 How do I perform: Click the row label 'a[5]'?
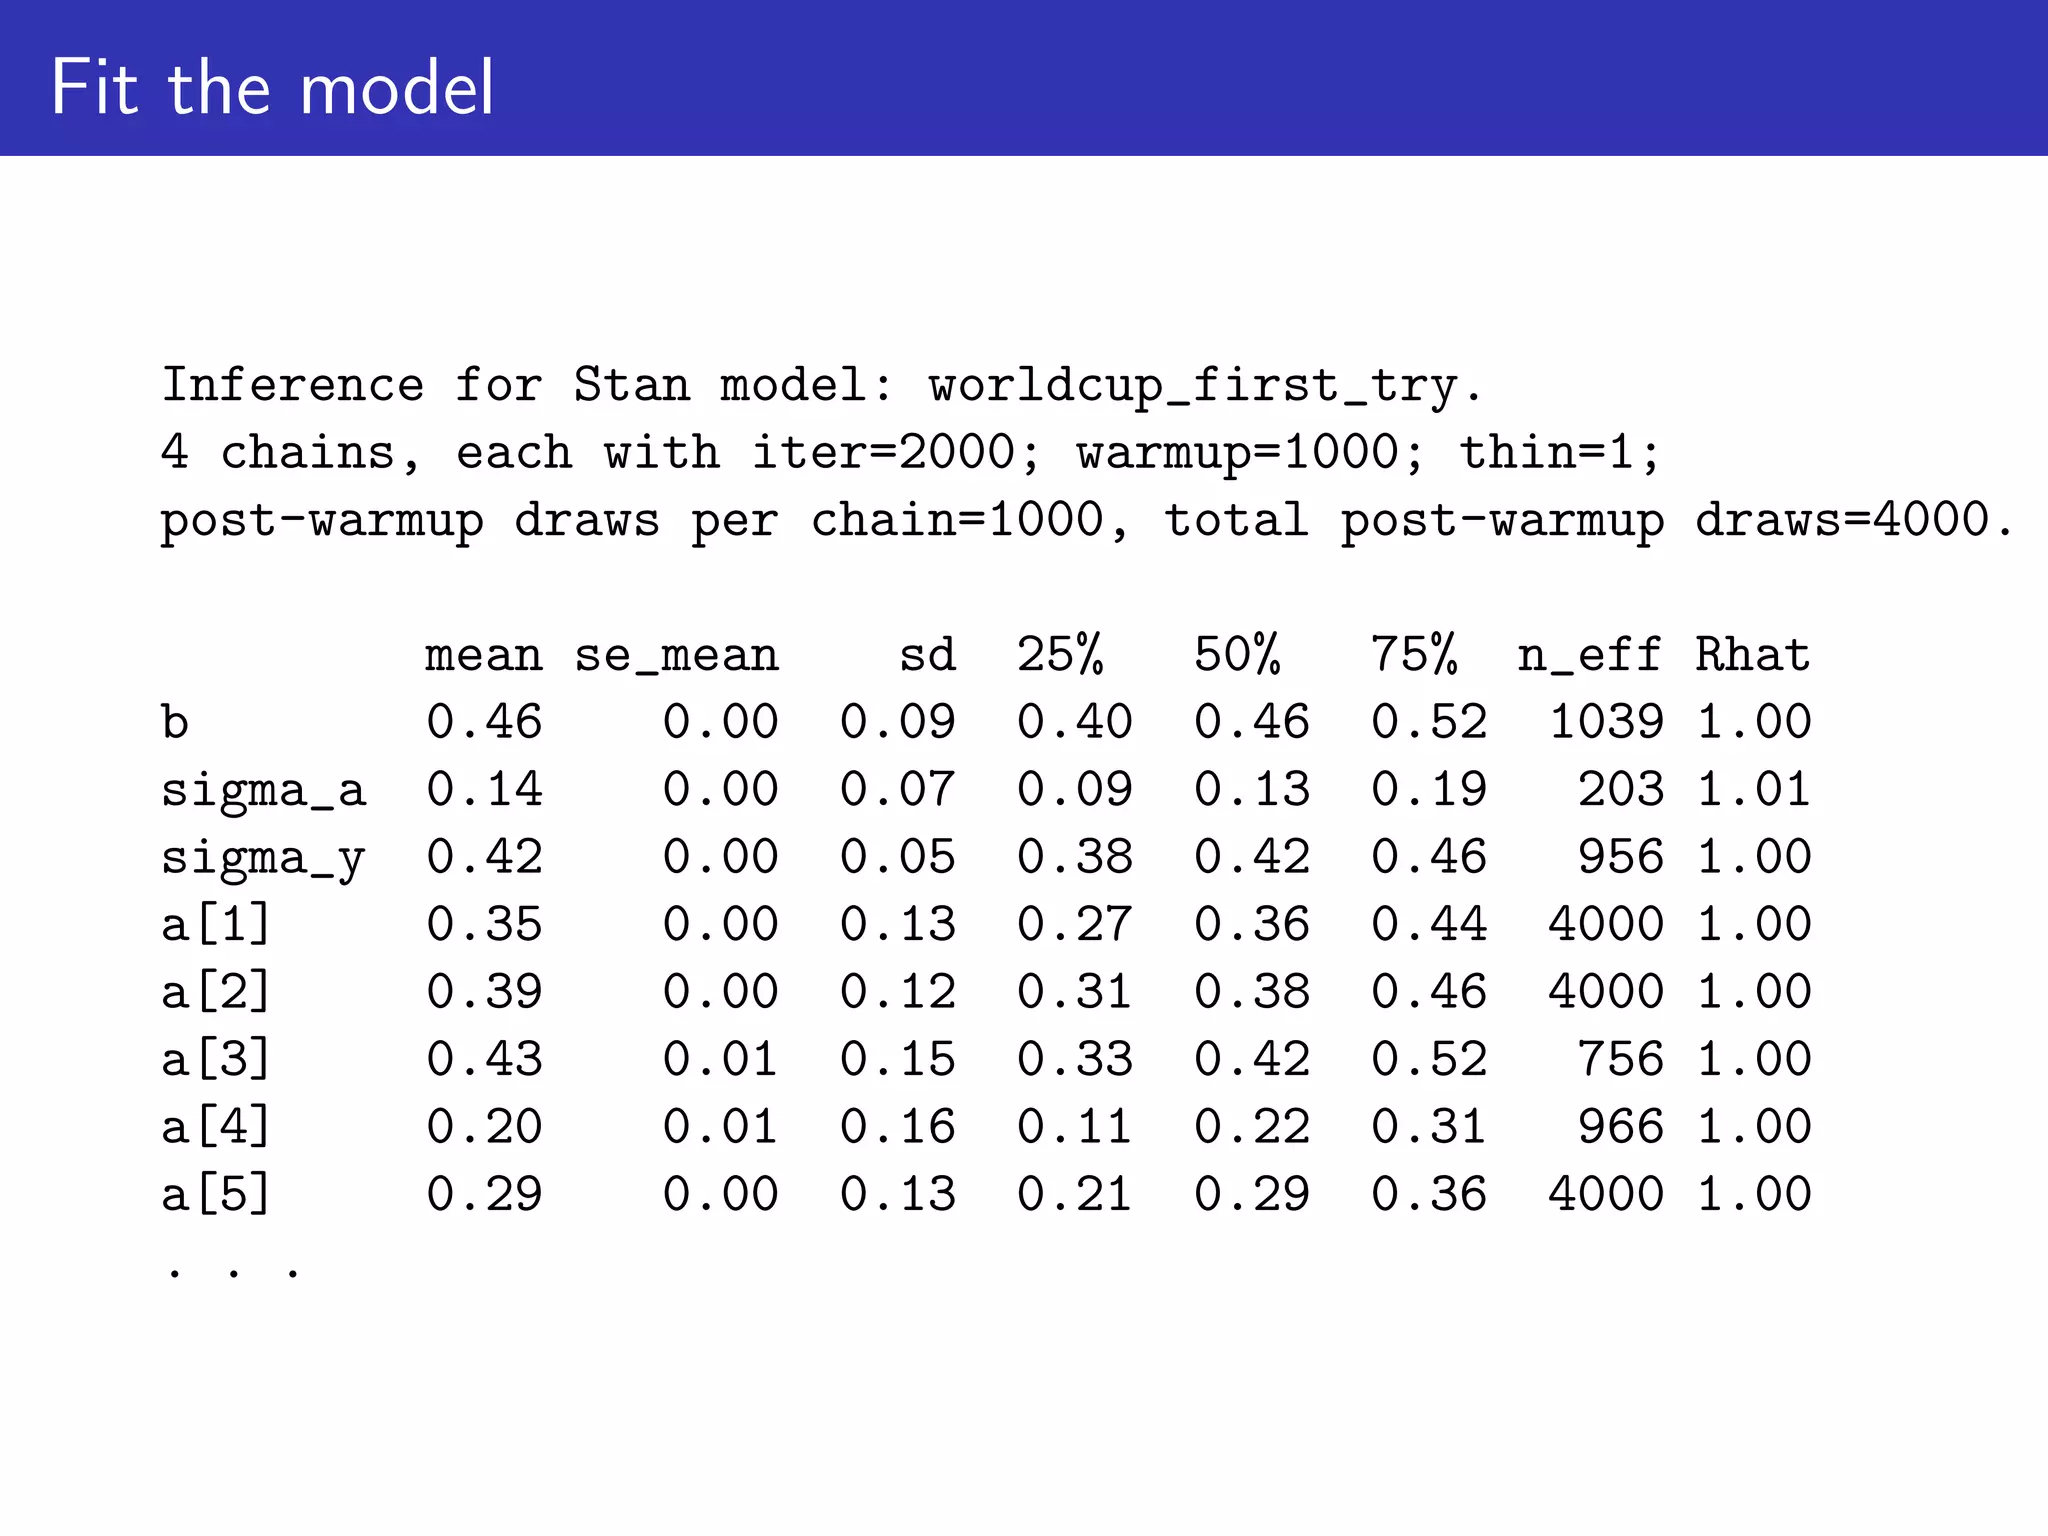coord(216,1194)
